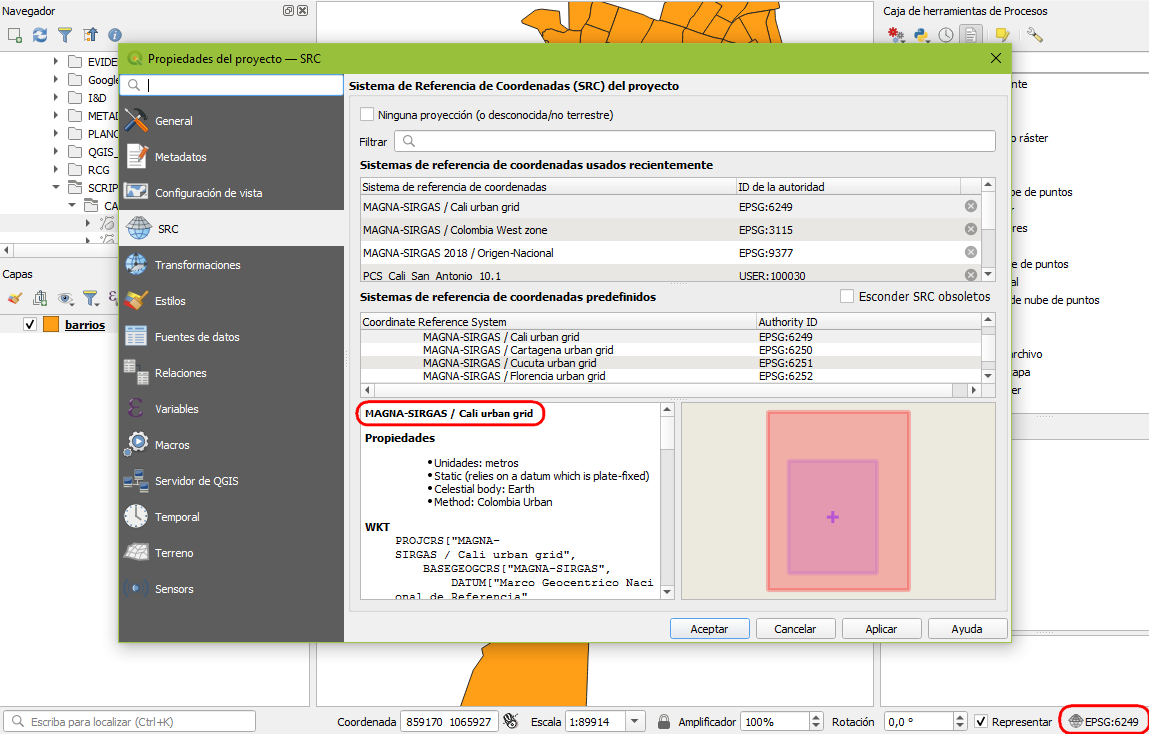Viewport: 1149px width, 734px height.
Task: Click the Terreno mesh icon
Action: coord(136,552)
